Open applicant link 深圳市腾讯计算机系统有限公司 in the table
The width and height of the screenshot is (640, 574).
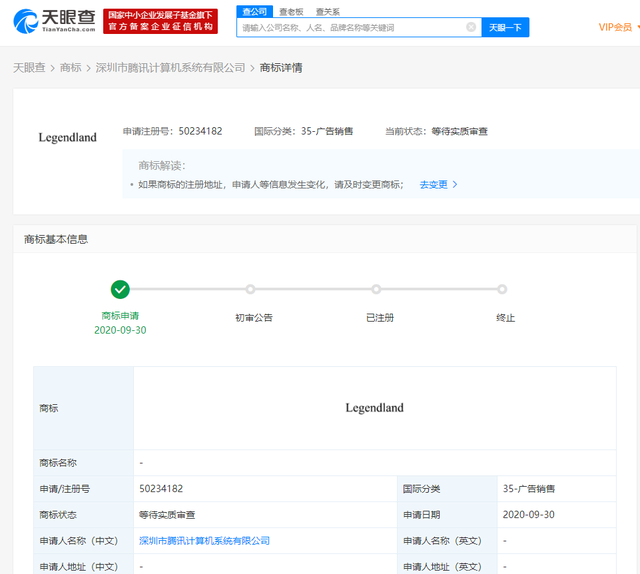pyautogui.click(x=204, y=541)
